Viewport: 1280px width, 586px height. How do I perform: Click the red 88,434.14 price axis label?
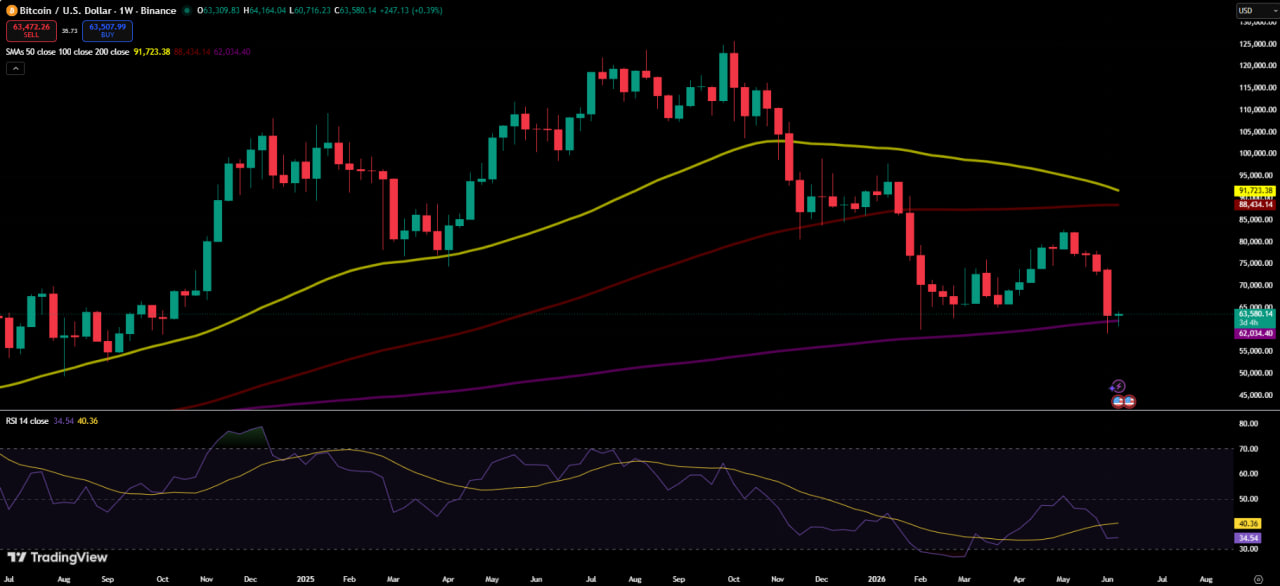point(1255,204)
